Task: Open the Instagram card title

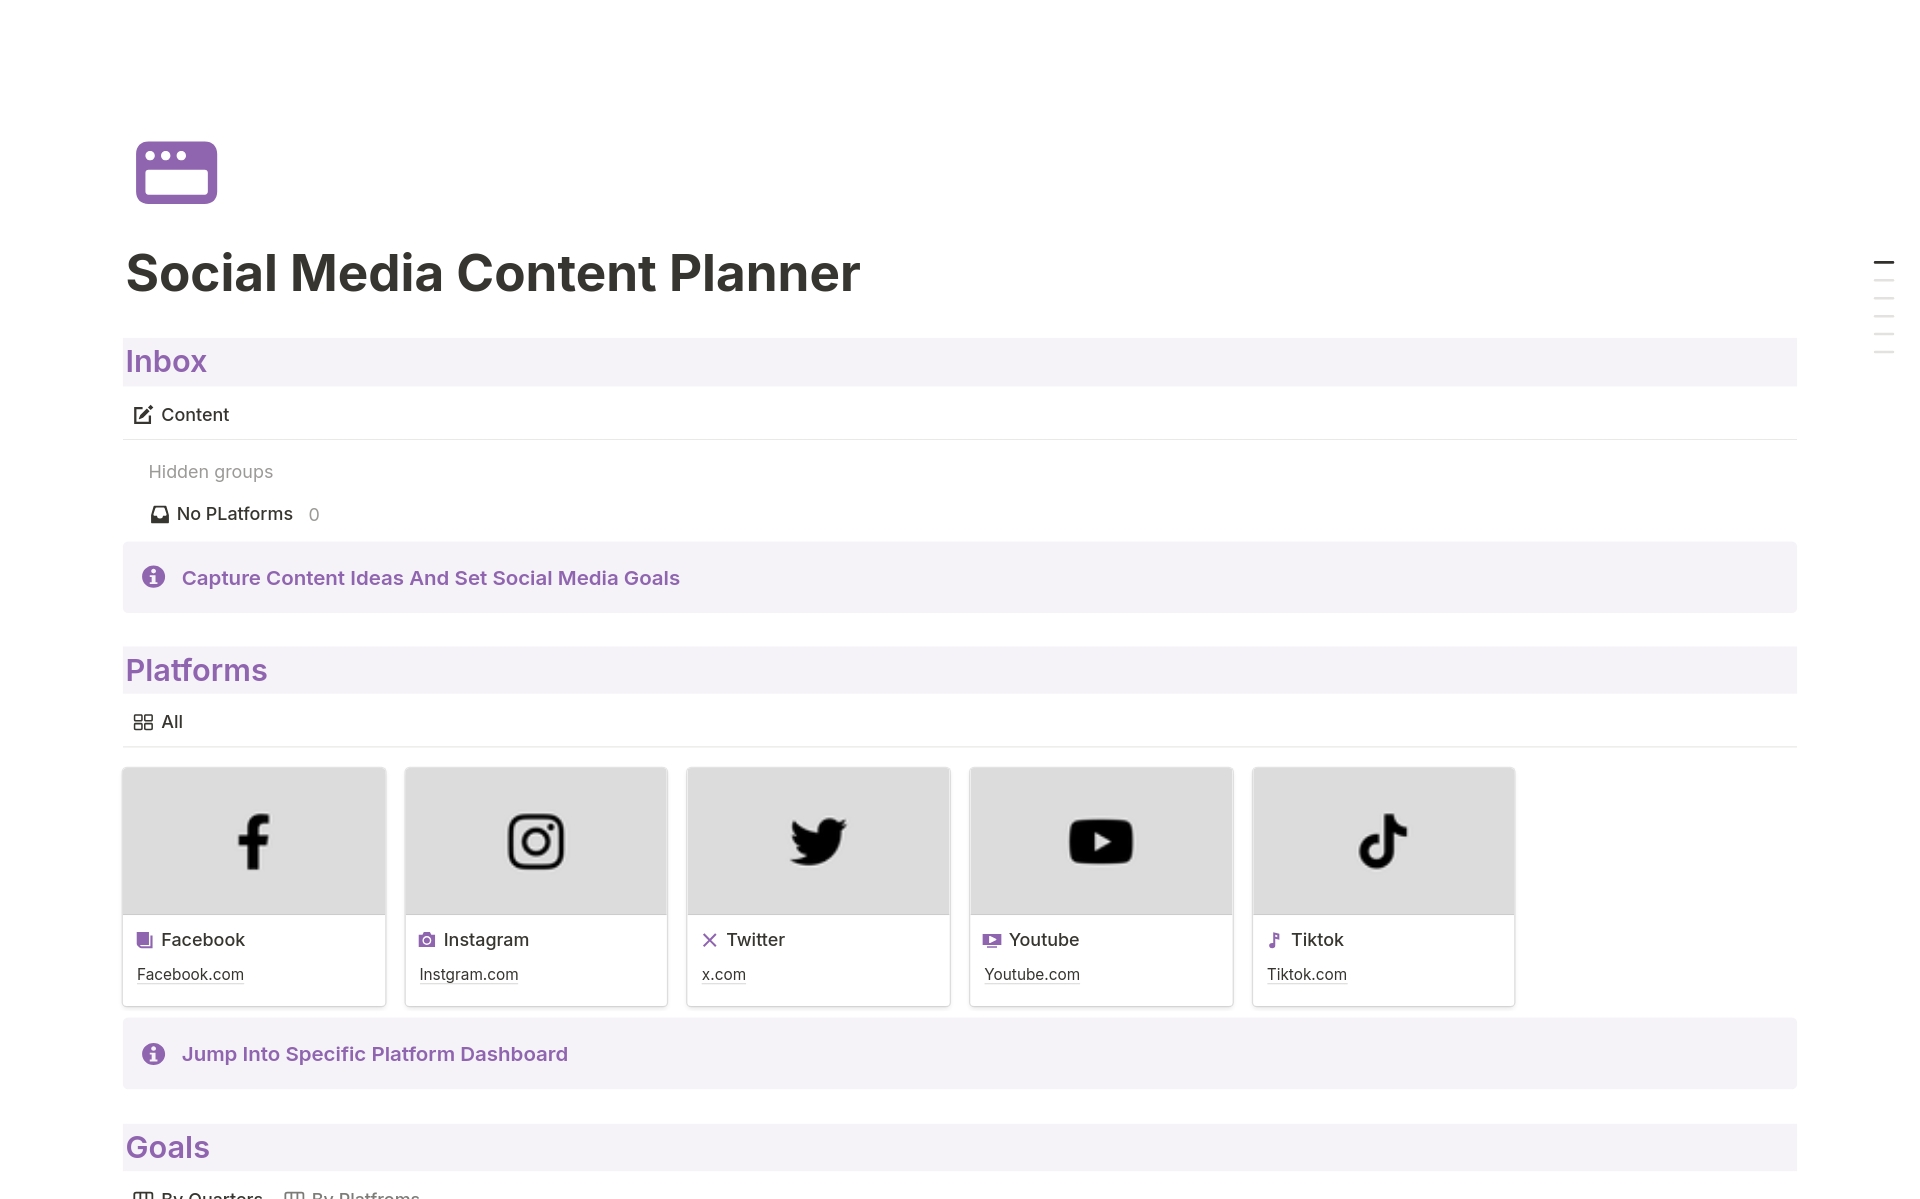Action: click(x=486, y=940)
